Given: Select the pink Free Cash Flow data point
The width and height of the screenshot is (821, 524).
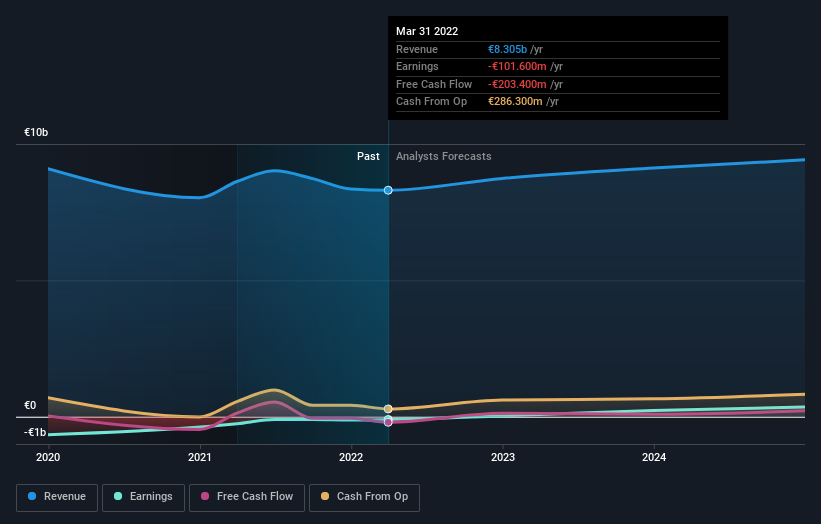Looking at the screenshot, I should pos(388,422).
